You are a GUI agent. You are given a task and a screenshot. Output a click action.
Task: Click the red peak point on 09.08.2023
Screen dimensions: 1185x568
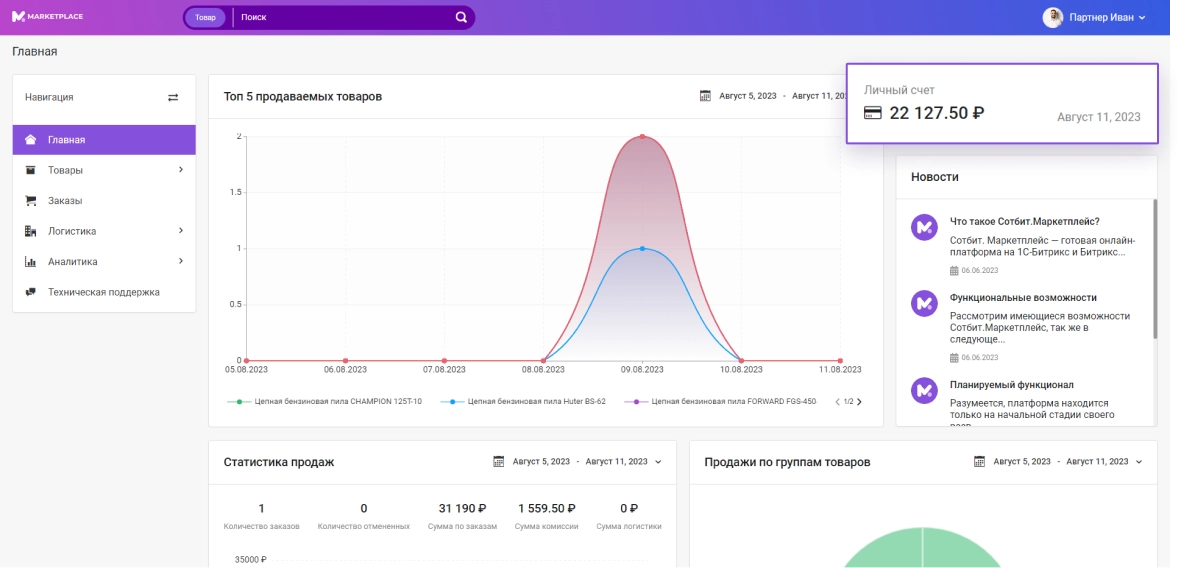coord(642,137)
